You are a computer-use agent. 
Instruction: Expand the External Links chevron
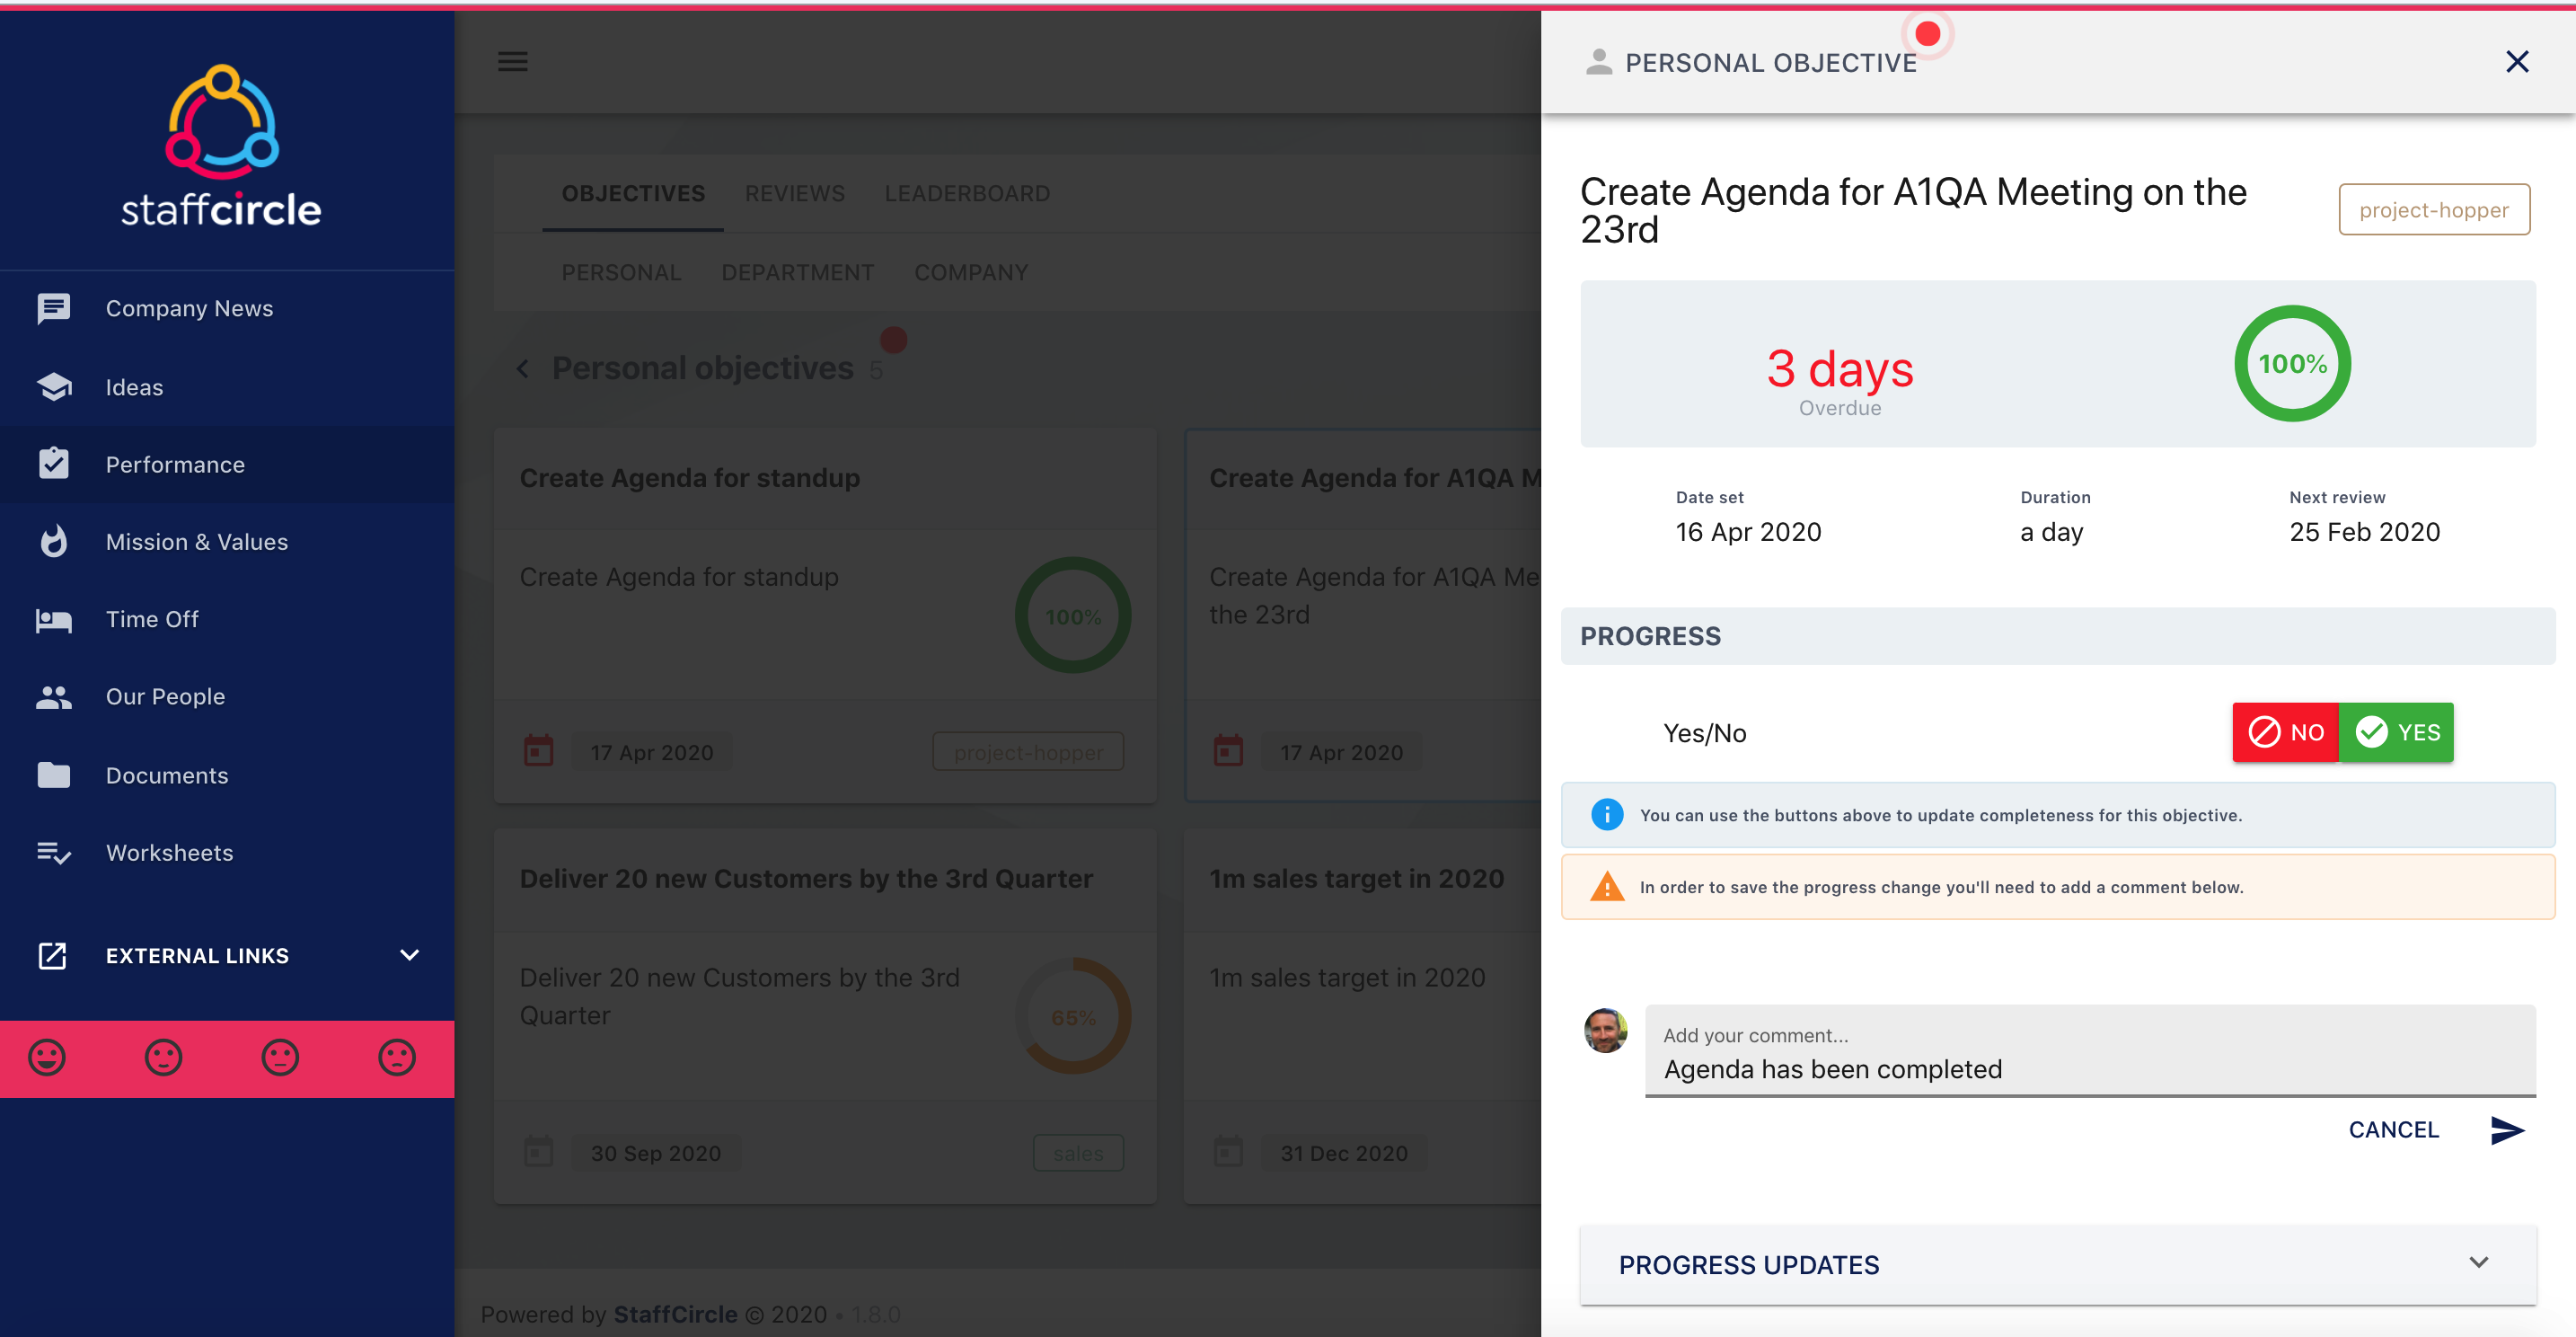click(x=409, y=956)
